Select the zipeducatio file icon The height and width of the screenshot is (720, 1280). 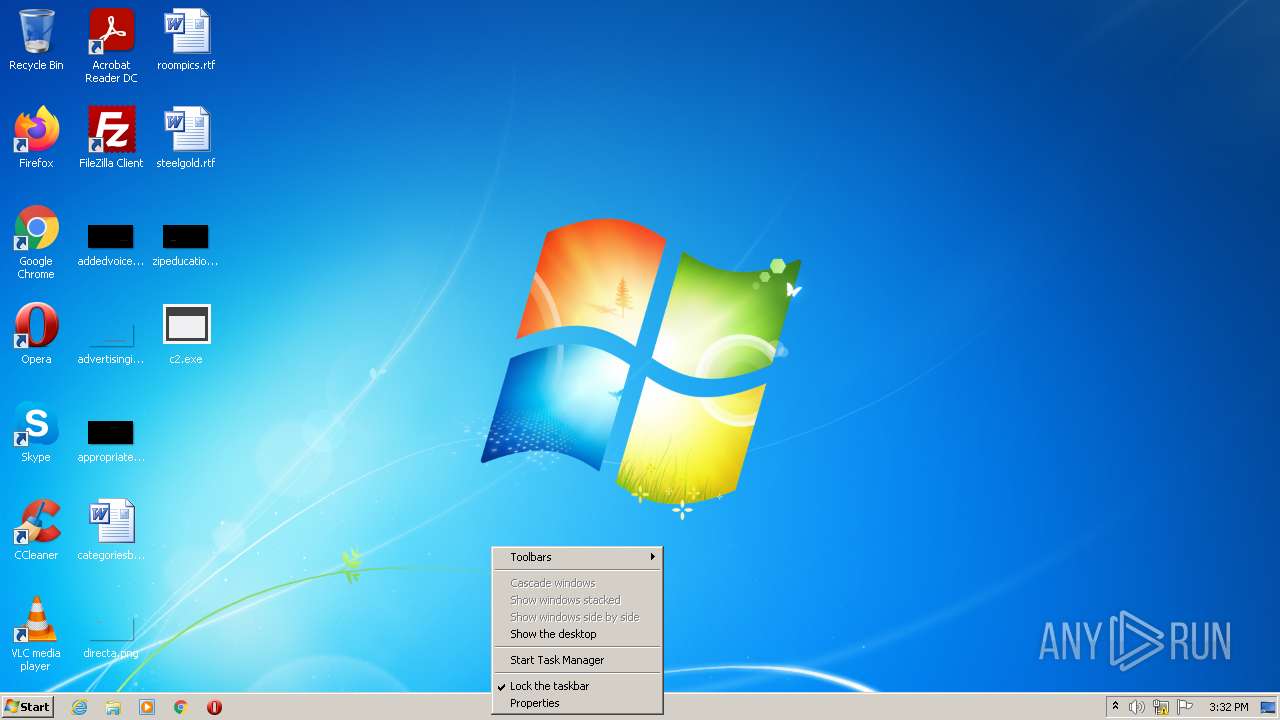[x=186, y=246]
